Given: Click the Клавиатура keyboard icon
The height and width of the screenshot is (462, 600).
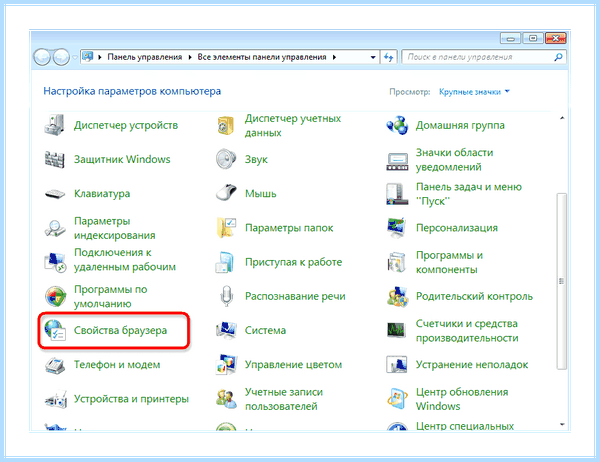Looking at the screenshot, I should (x=54, y=194).
